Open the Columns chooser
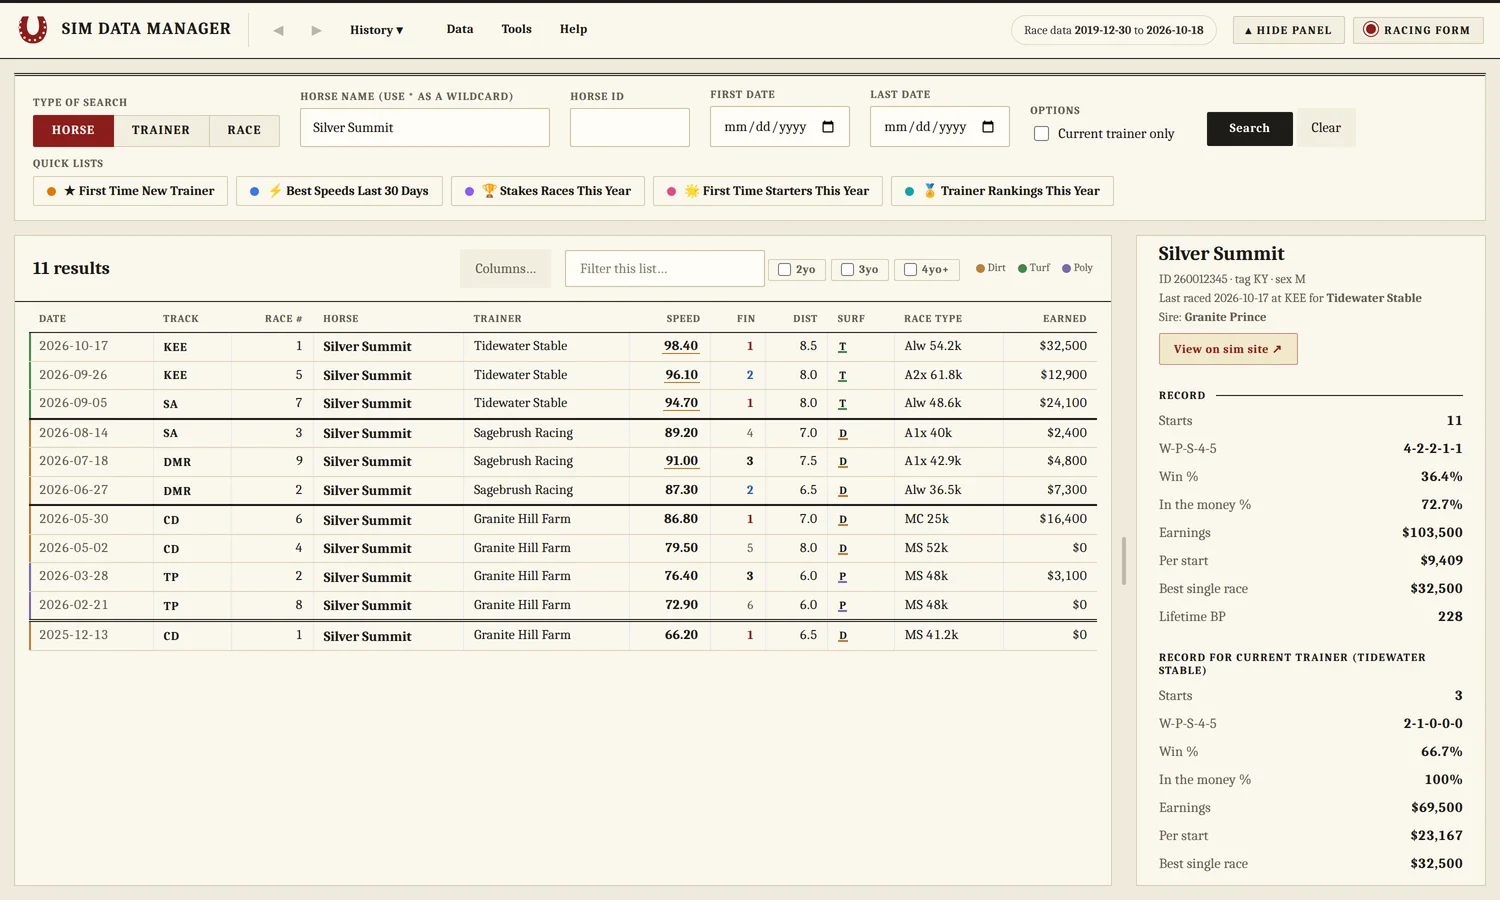The height and width of the screenshot is (900, 1500). tap(505, 269)
